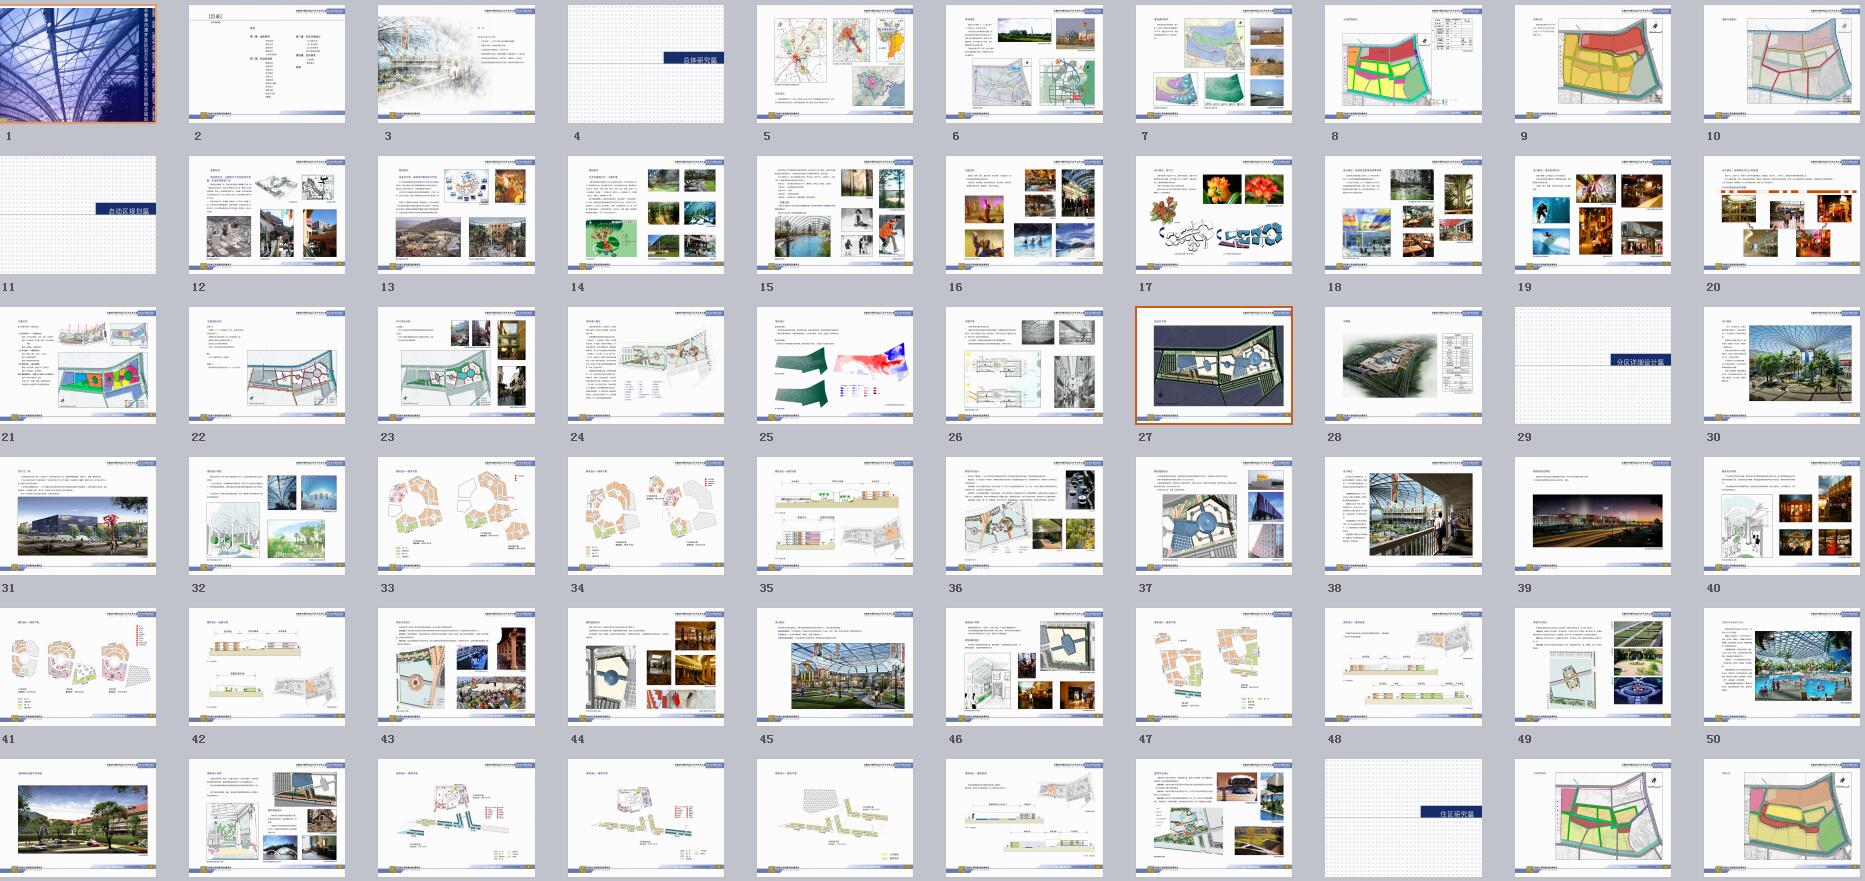The height and width of the screenshot is (881, 1865).
Task: Select section title slide 住区研究篇
Action: (x=1404, y=818)
